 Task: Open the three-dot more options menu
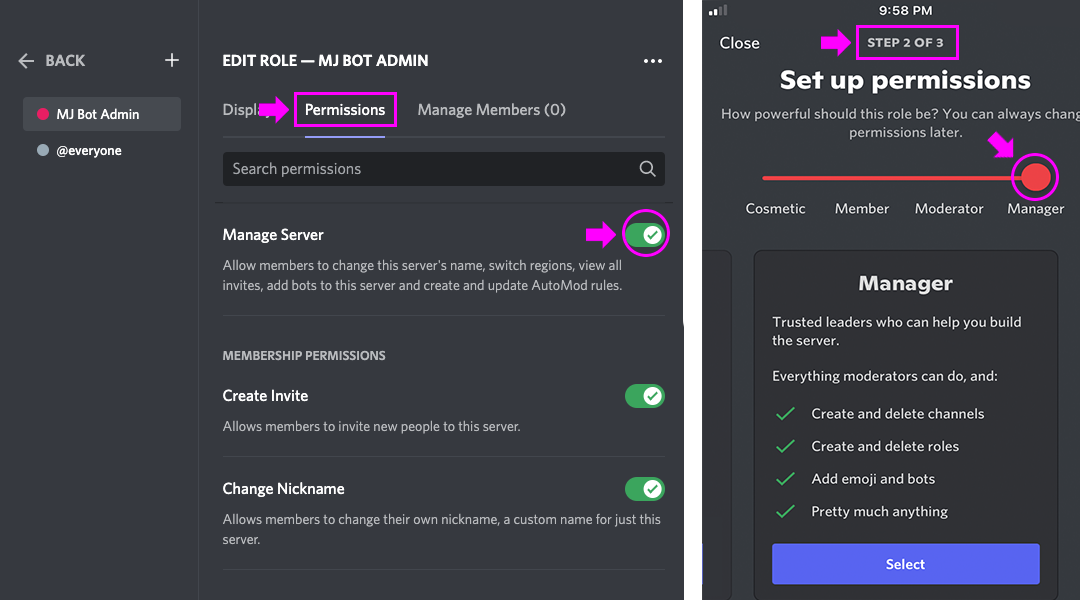click(x=653, y=61)
